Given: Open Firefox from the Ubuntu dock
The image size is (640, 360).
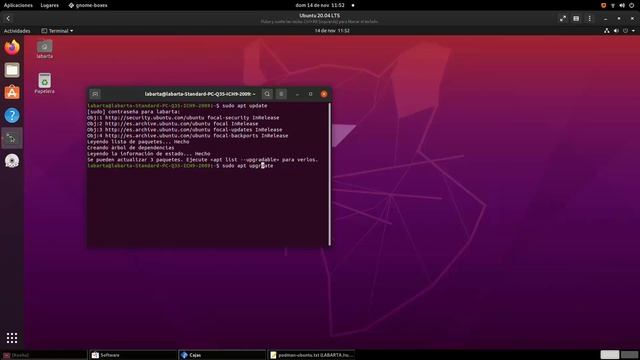Looking at the screenshot, I should [12, 47].
